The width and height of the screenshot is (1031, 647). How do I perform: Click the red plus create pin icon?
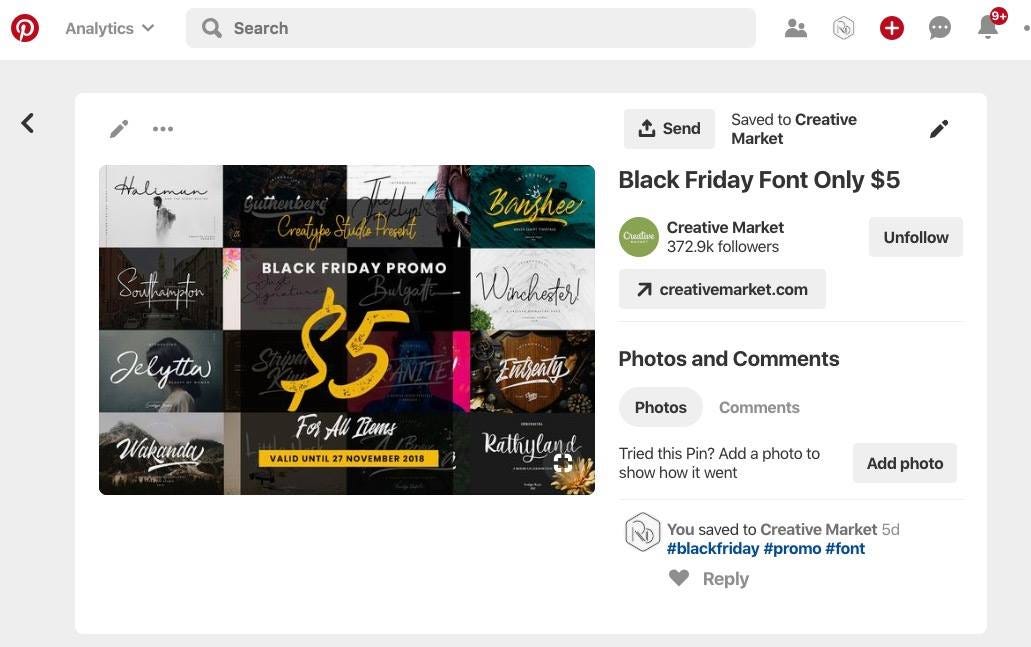click(892, 28)
